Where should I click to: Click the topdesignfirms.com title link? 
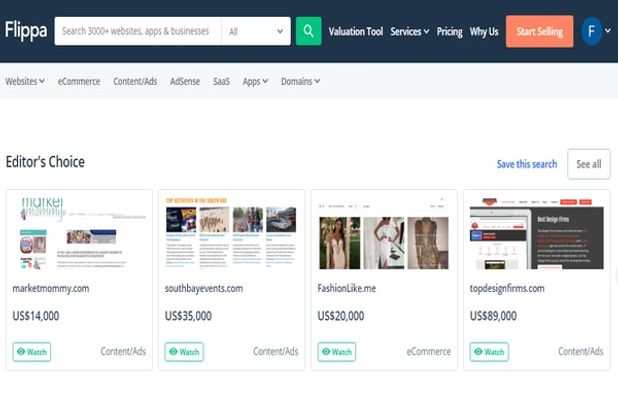pos(507,288)
